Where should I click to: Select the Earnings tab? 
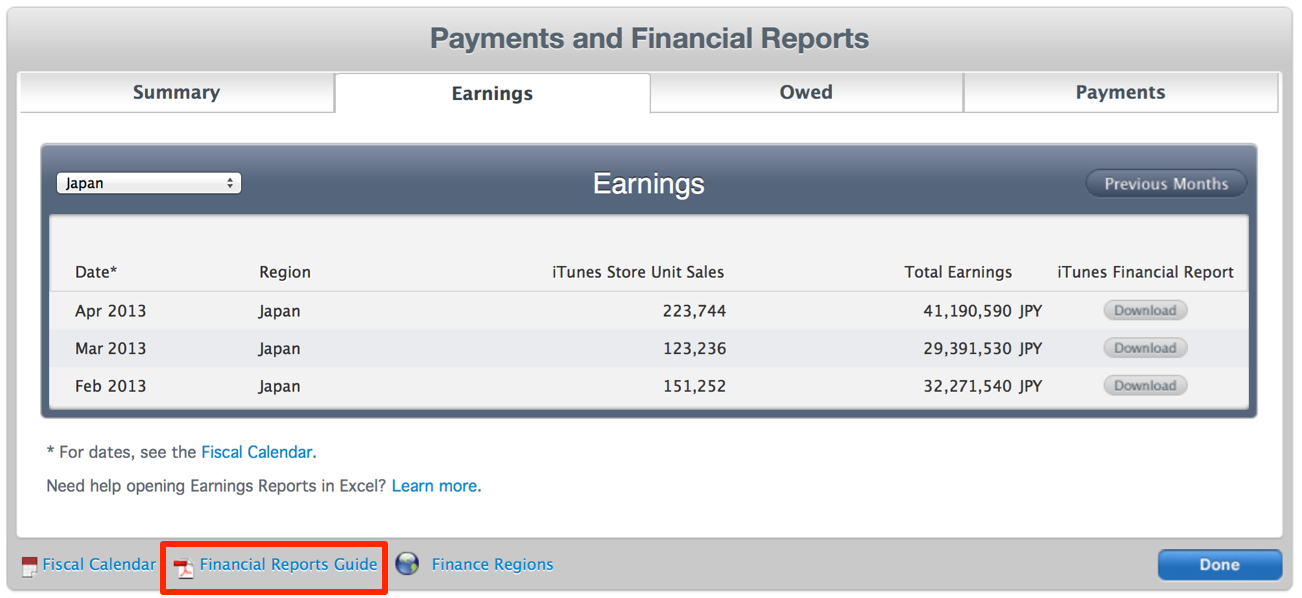tap(492, 93)
